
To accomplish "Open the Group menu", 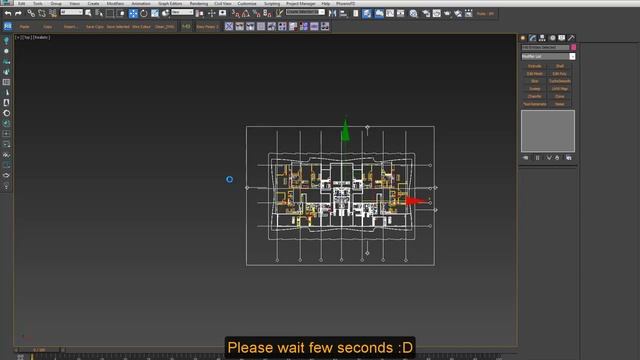I will pos(56,3).
